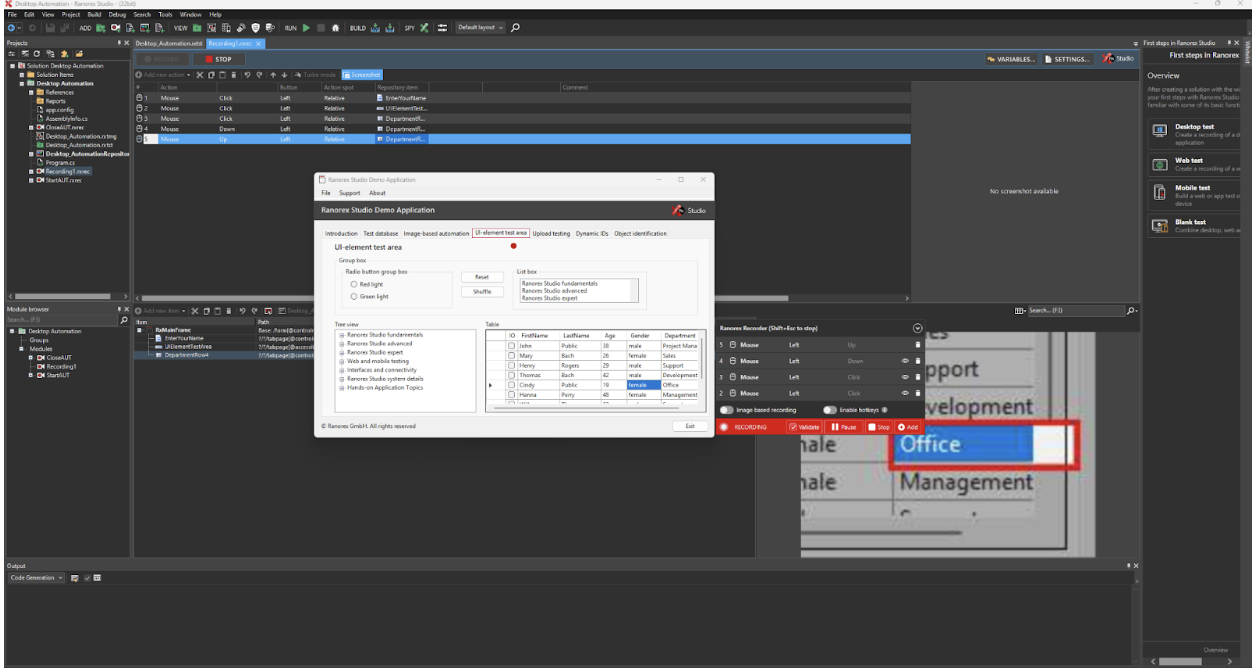Click the Desktop test icon in First steps
The image size is (1252, 672).
pyautogui.click(x=1160, y=130)
